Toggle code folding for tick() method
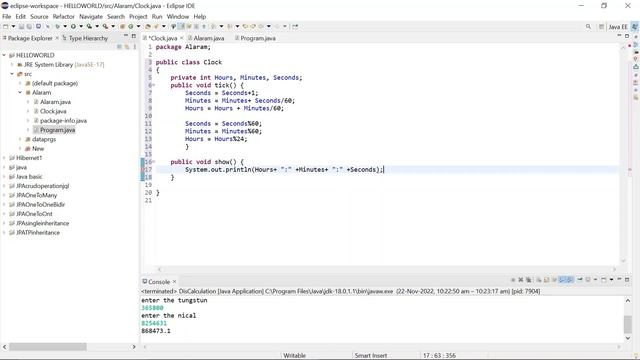Image resolution: width=640 pixels, height=360 pixels. 154,85
